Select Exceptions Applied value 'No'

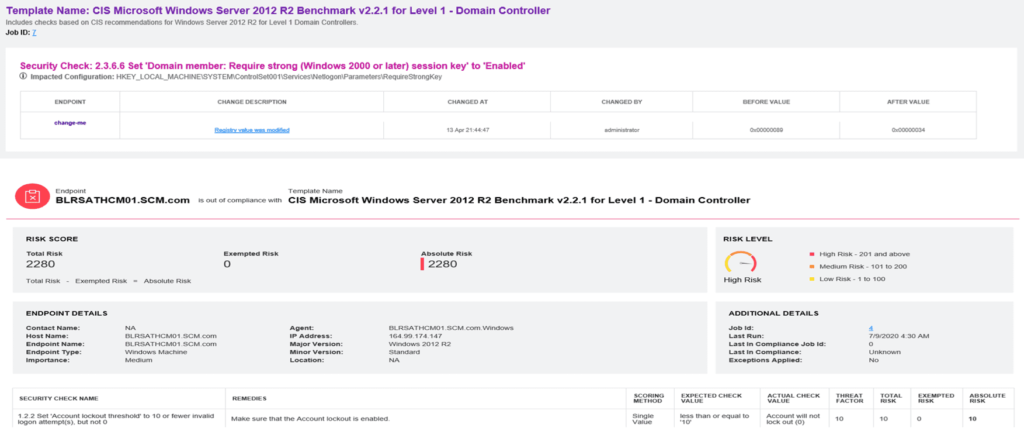coord(872,360)
